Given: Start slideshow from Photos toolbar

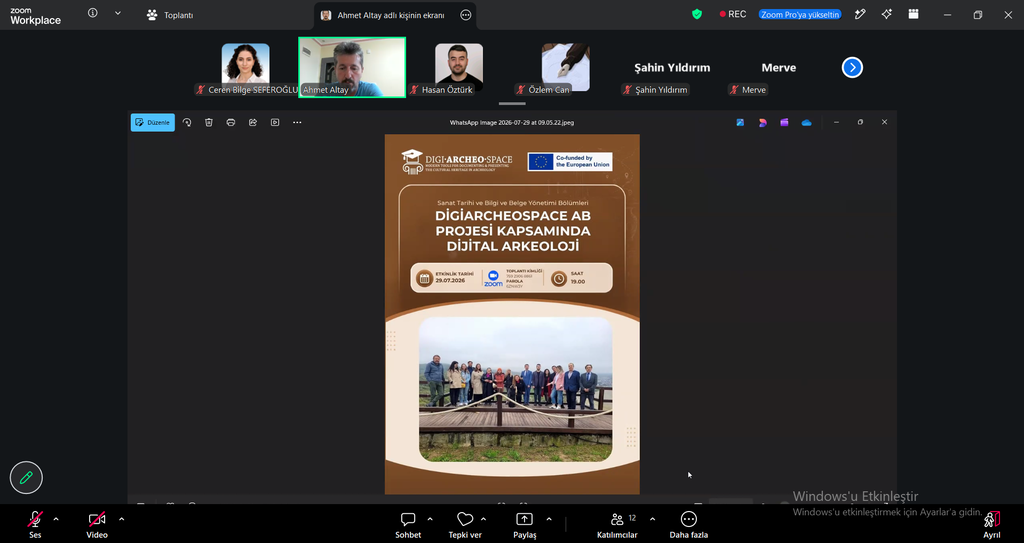Looking at the screenshot, I should 275,122.
